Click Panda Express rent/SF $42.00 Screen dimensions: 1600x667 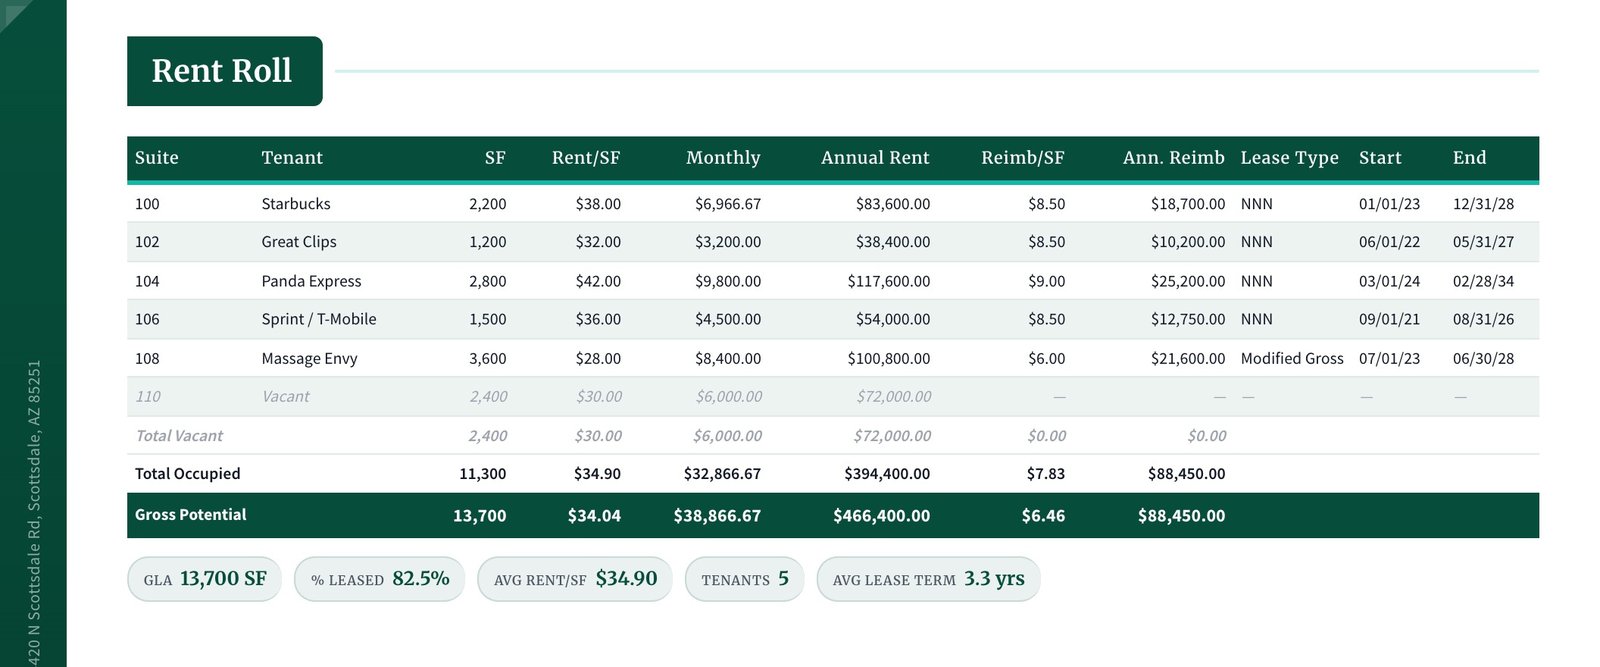tap(598, 281)
